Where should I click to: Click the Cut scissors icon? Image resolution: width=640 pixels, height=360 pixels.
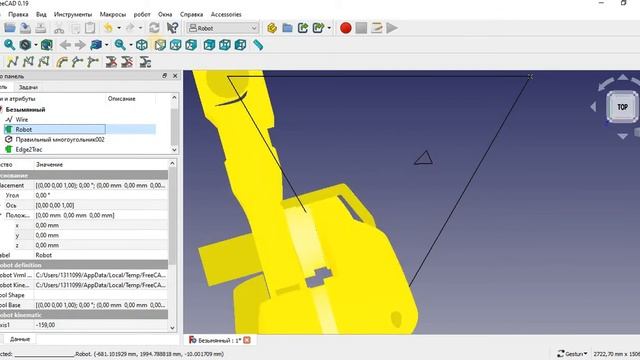59,28
